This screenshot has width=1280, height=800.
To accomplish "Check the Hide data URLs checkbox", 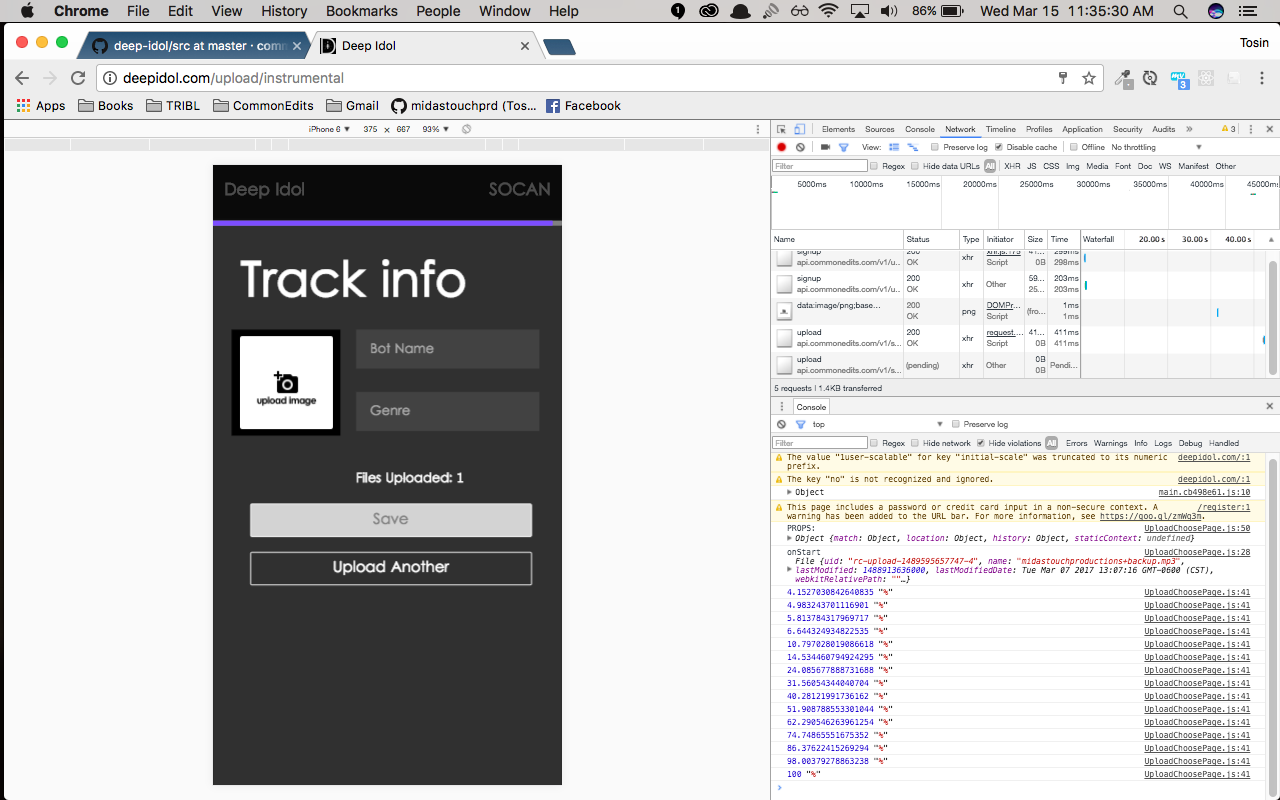I will coord(915,166).
